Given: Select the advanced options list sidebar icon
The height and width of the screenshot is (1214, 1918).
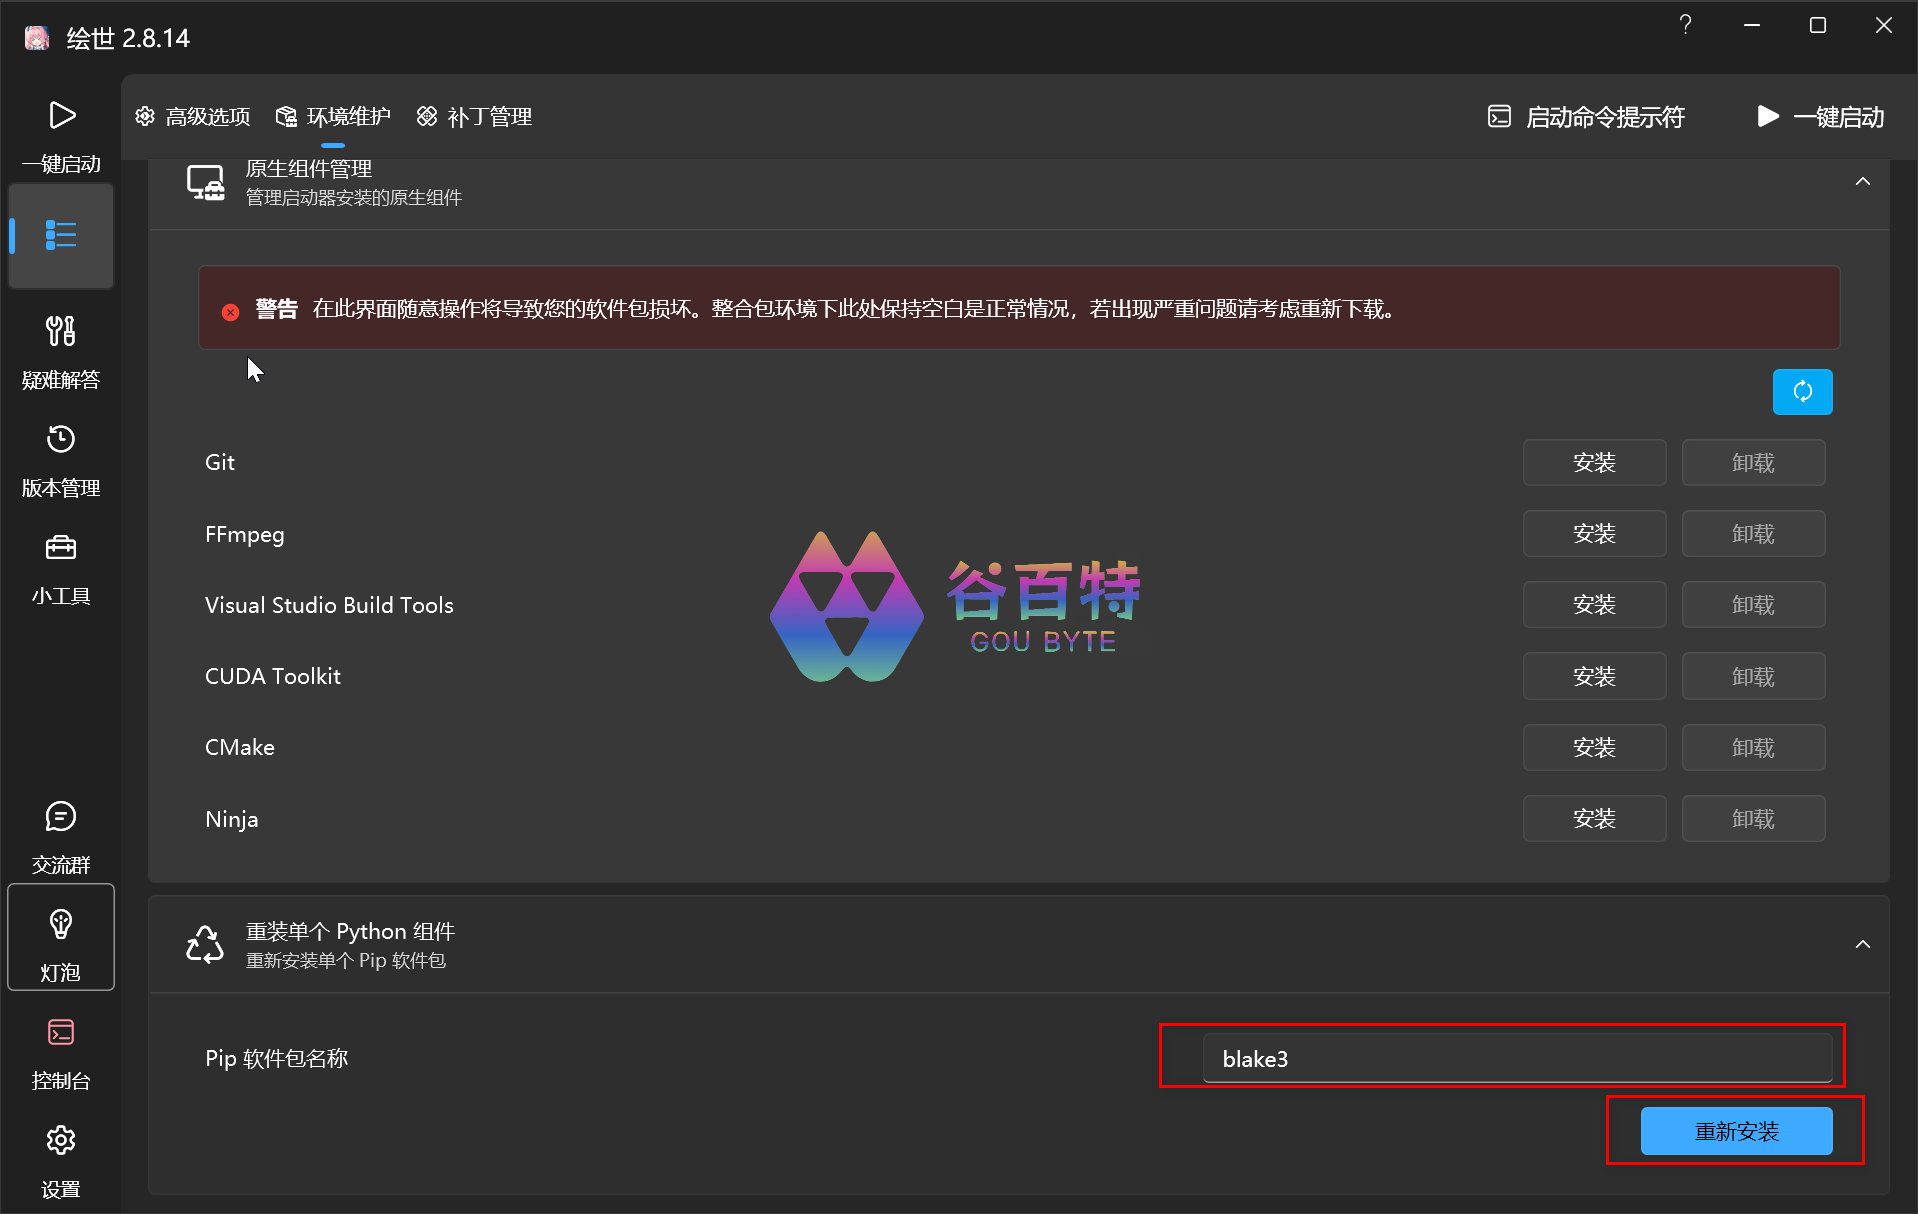Looking at the screenshot, I should click(x=61, y=236).
